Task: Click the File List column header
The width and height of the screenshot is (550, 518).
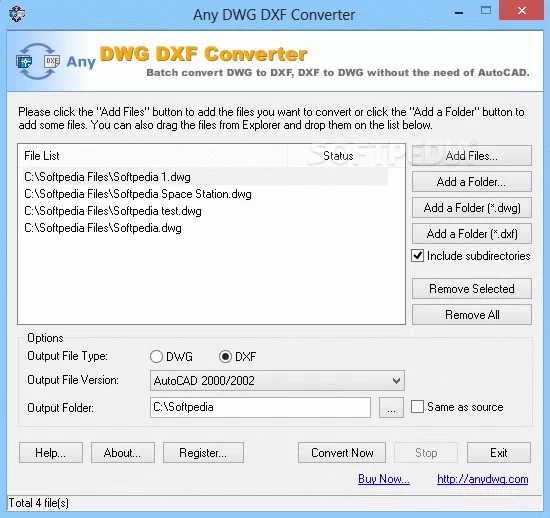Action: [x=153, y=156]
